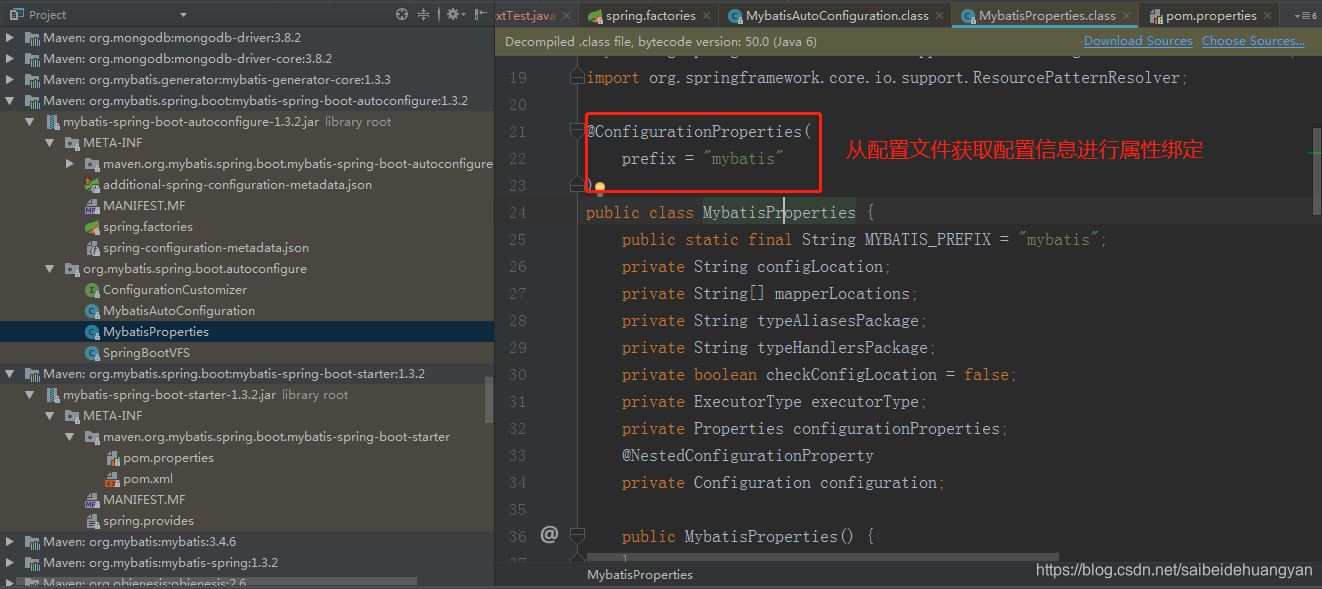The height and width of the screenshot is (589, 1322).
Task: Switch to MybatisAutoConfiguration.class tab
Action: [836, 16]
